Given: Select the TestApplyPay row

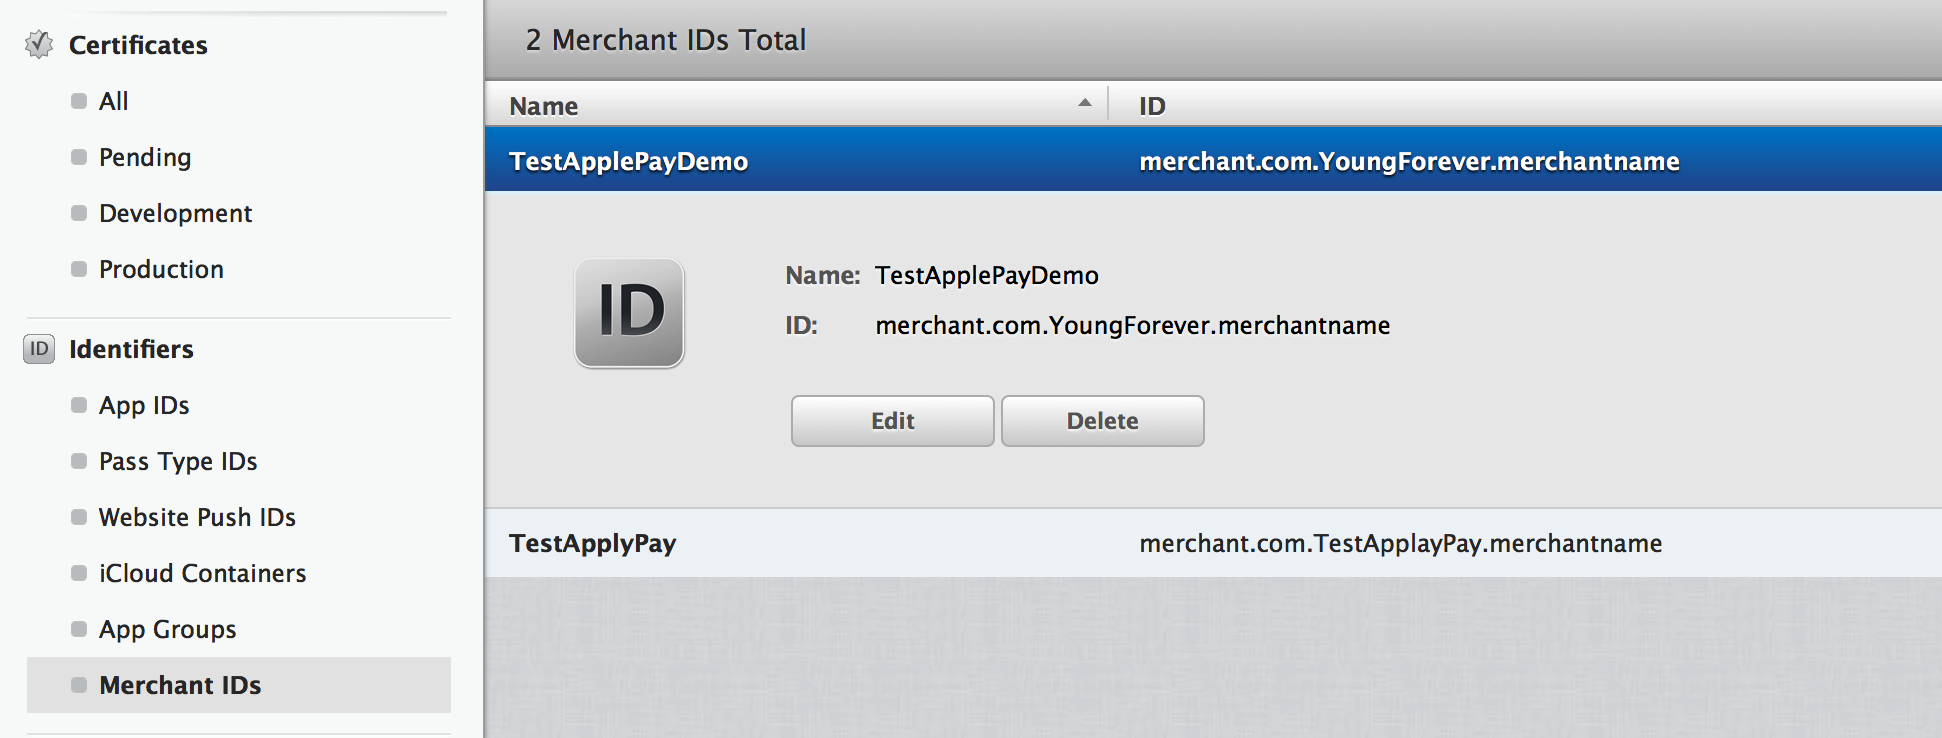Looking at the screenshot, I should tap(1213, 543).
